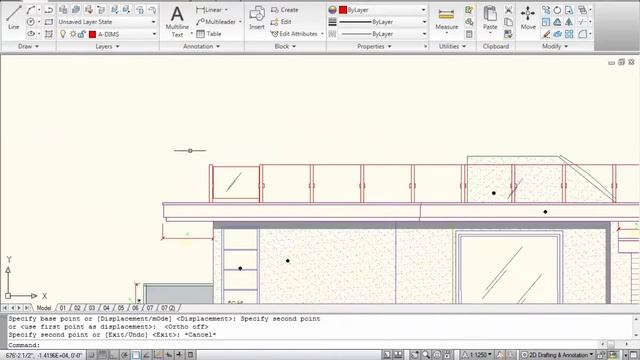This screenshot has width=640, height=360.
Task: Click the red ByLayer object color swatch
Action: point(343,10)
